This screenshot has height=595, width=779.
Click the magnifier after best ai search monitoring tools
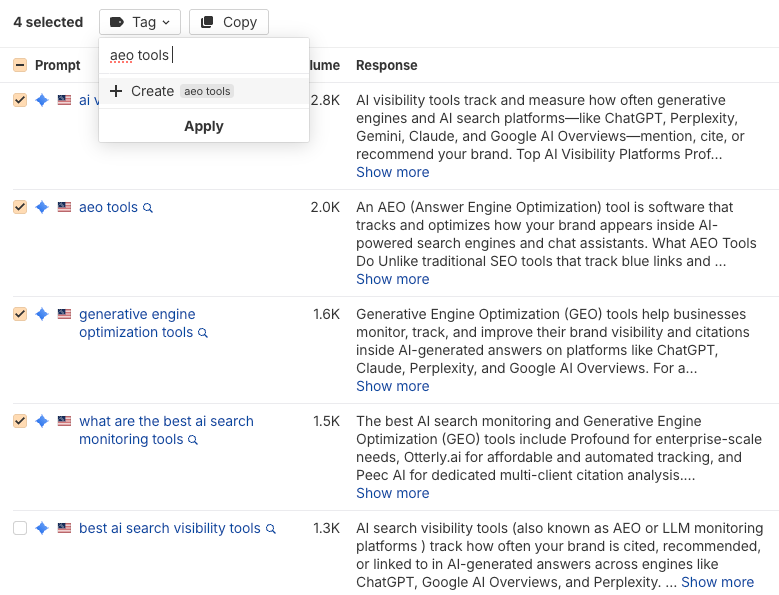pyautogui.click(x=193, y=440)
